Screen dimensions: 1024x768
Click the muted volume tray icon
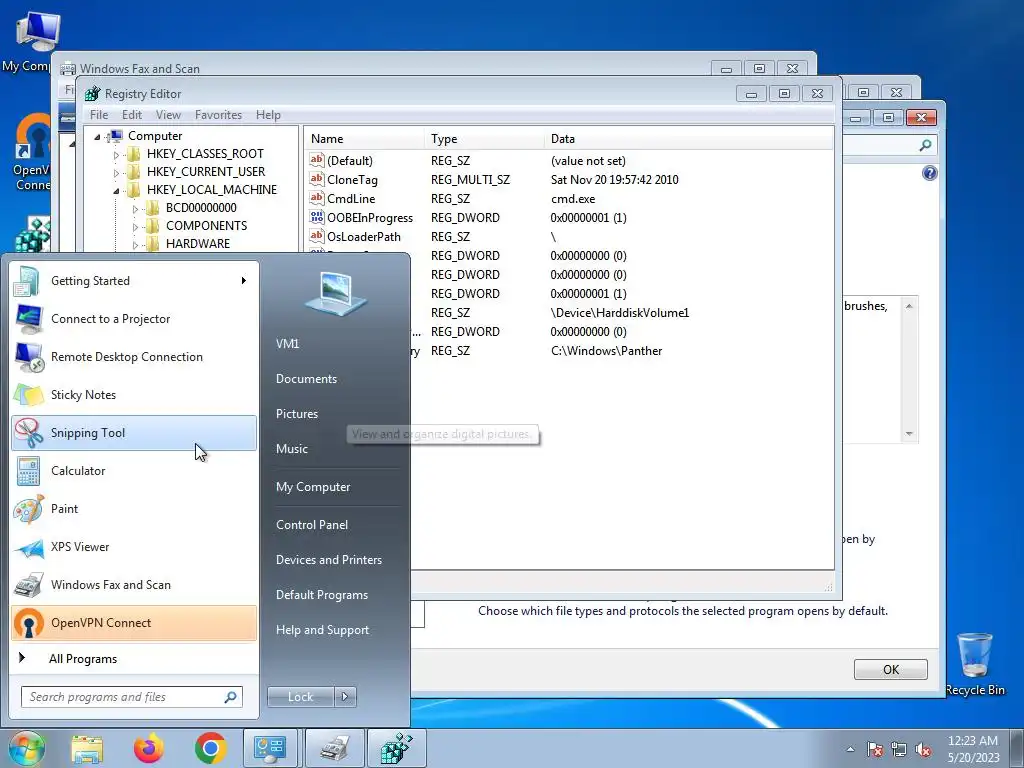923,750
